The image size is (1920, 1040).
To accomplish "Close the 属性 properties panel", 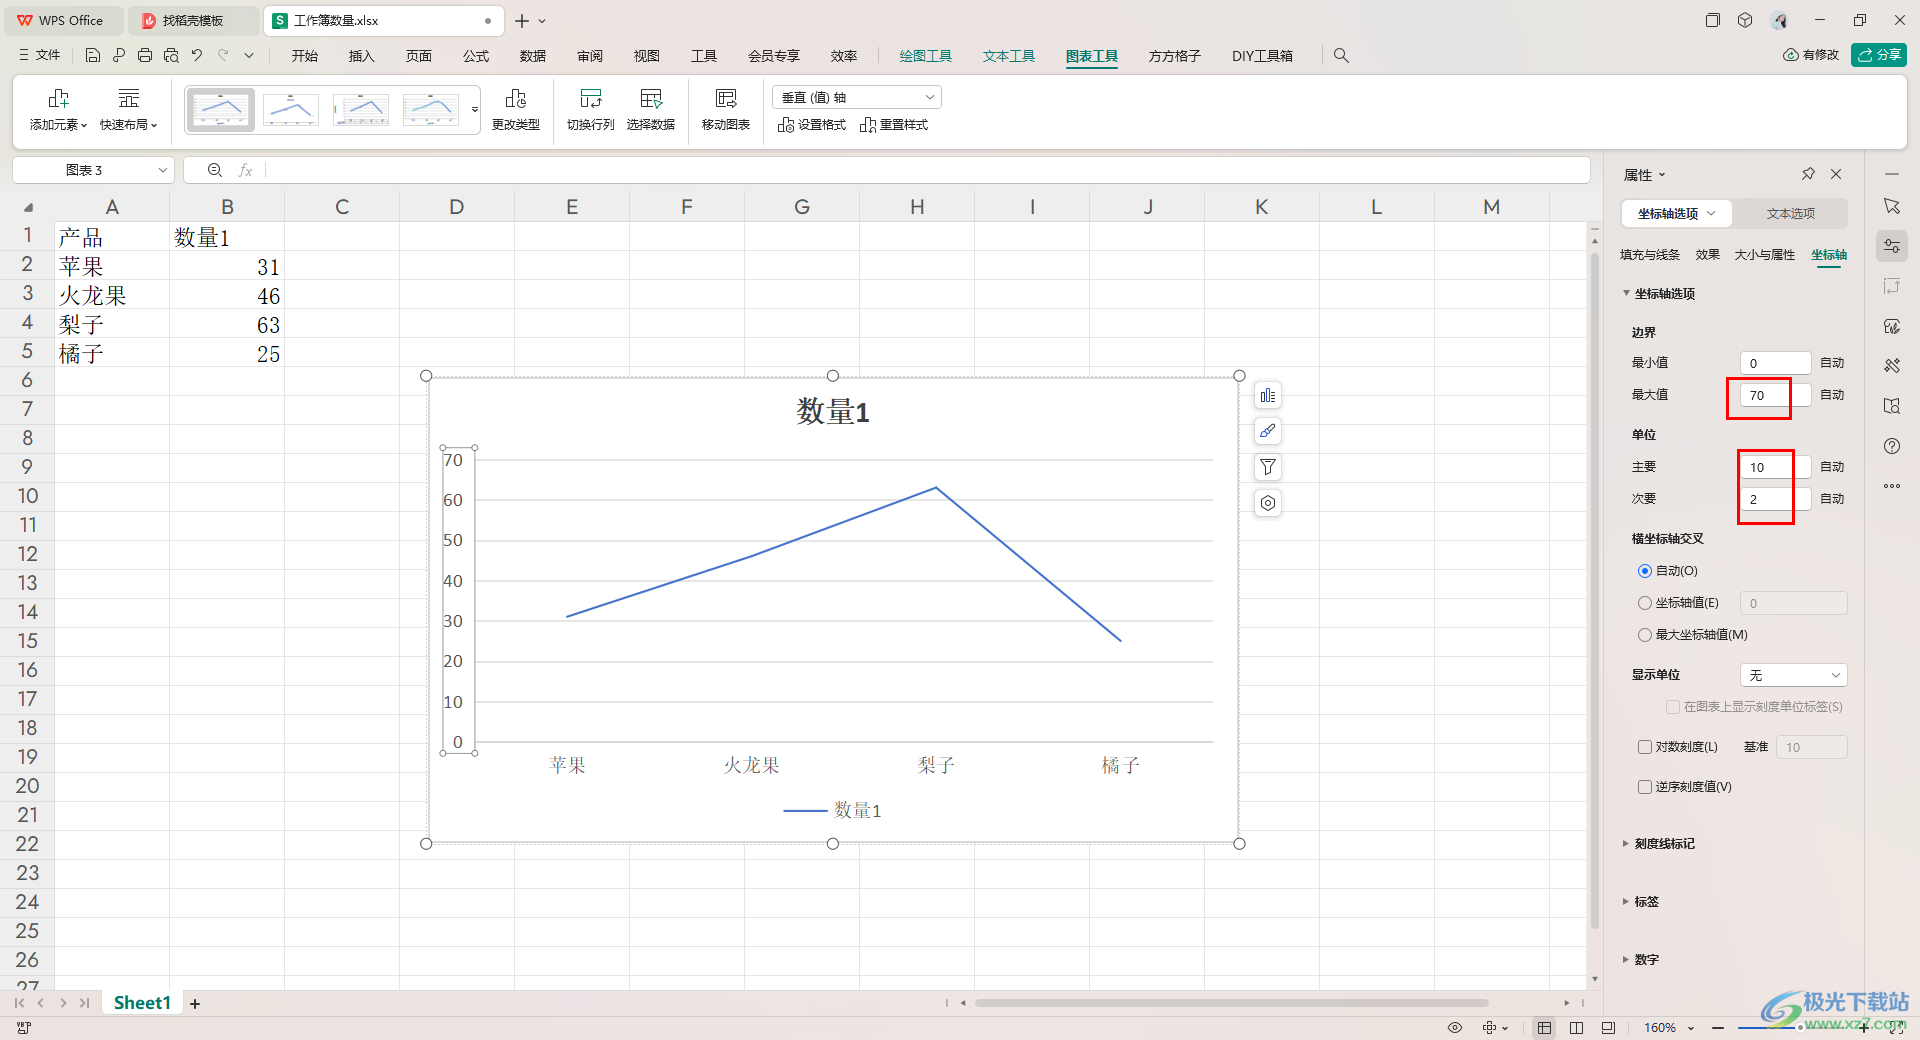I will 1836,174.
